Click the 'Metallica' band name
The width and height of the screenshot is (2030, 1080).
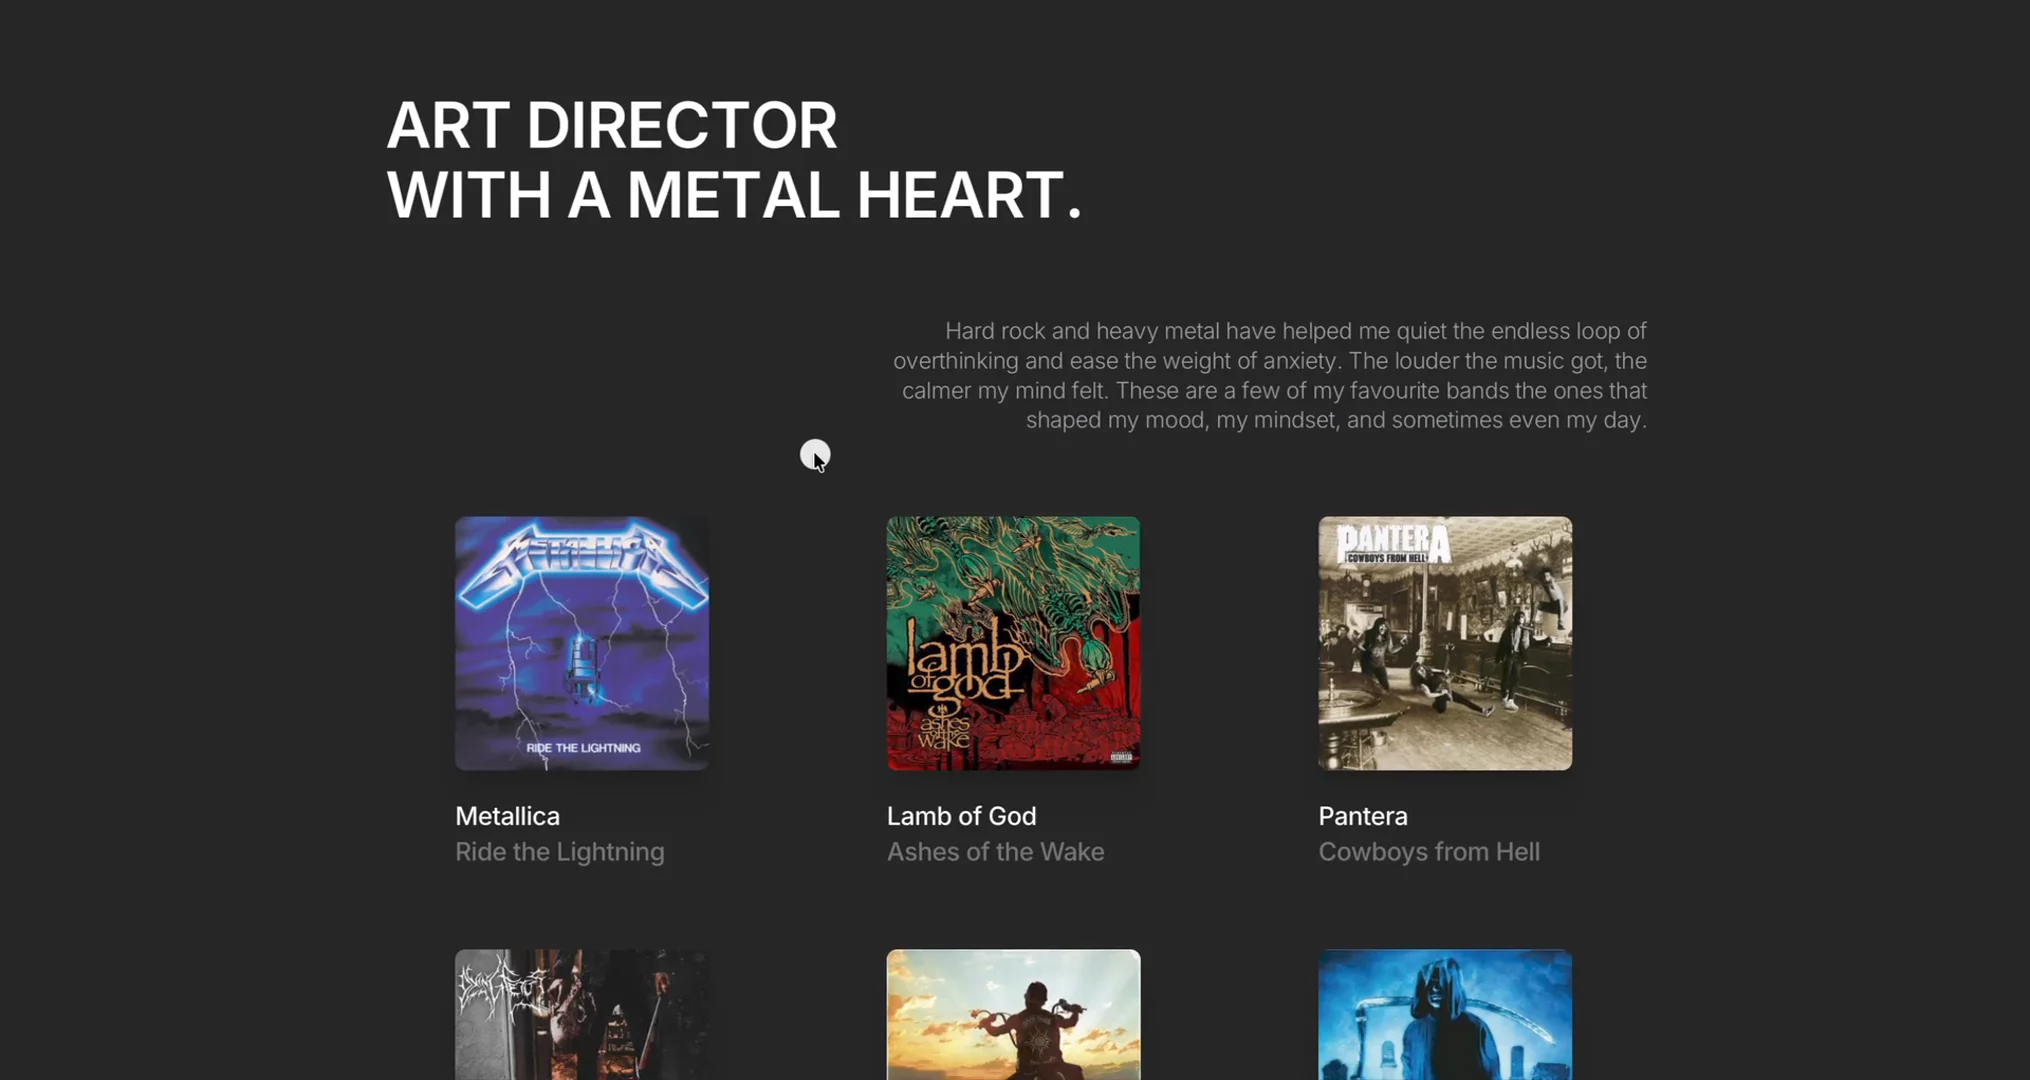[x=507, y=816]
